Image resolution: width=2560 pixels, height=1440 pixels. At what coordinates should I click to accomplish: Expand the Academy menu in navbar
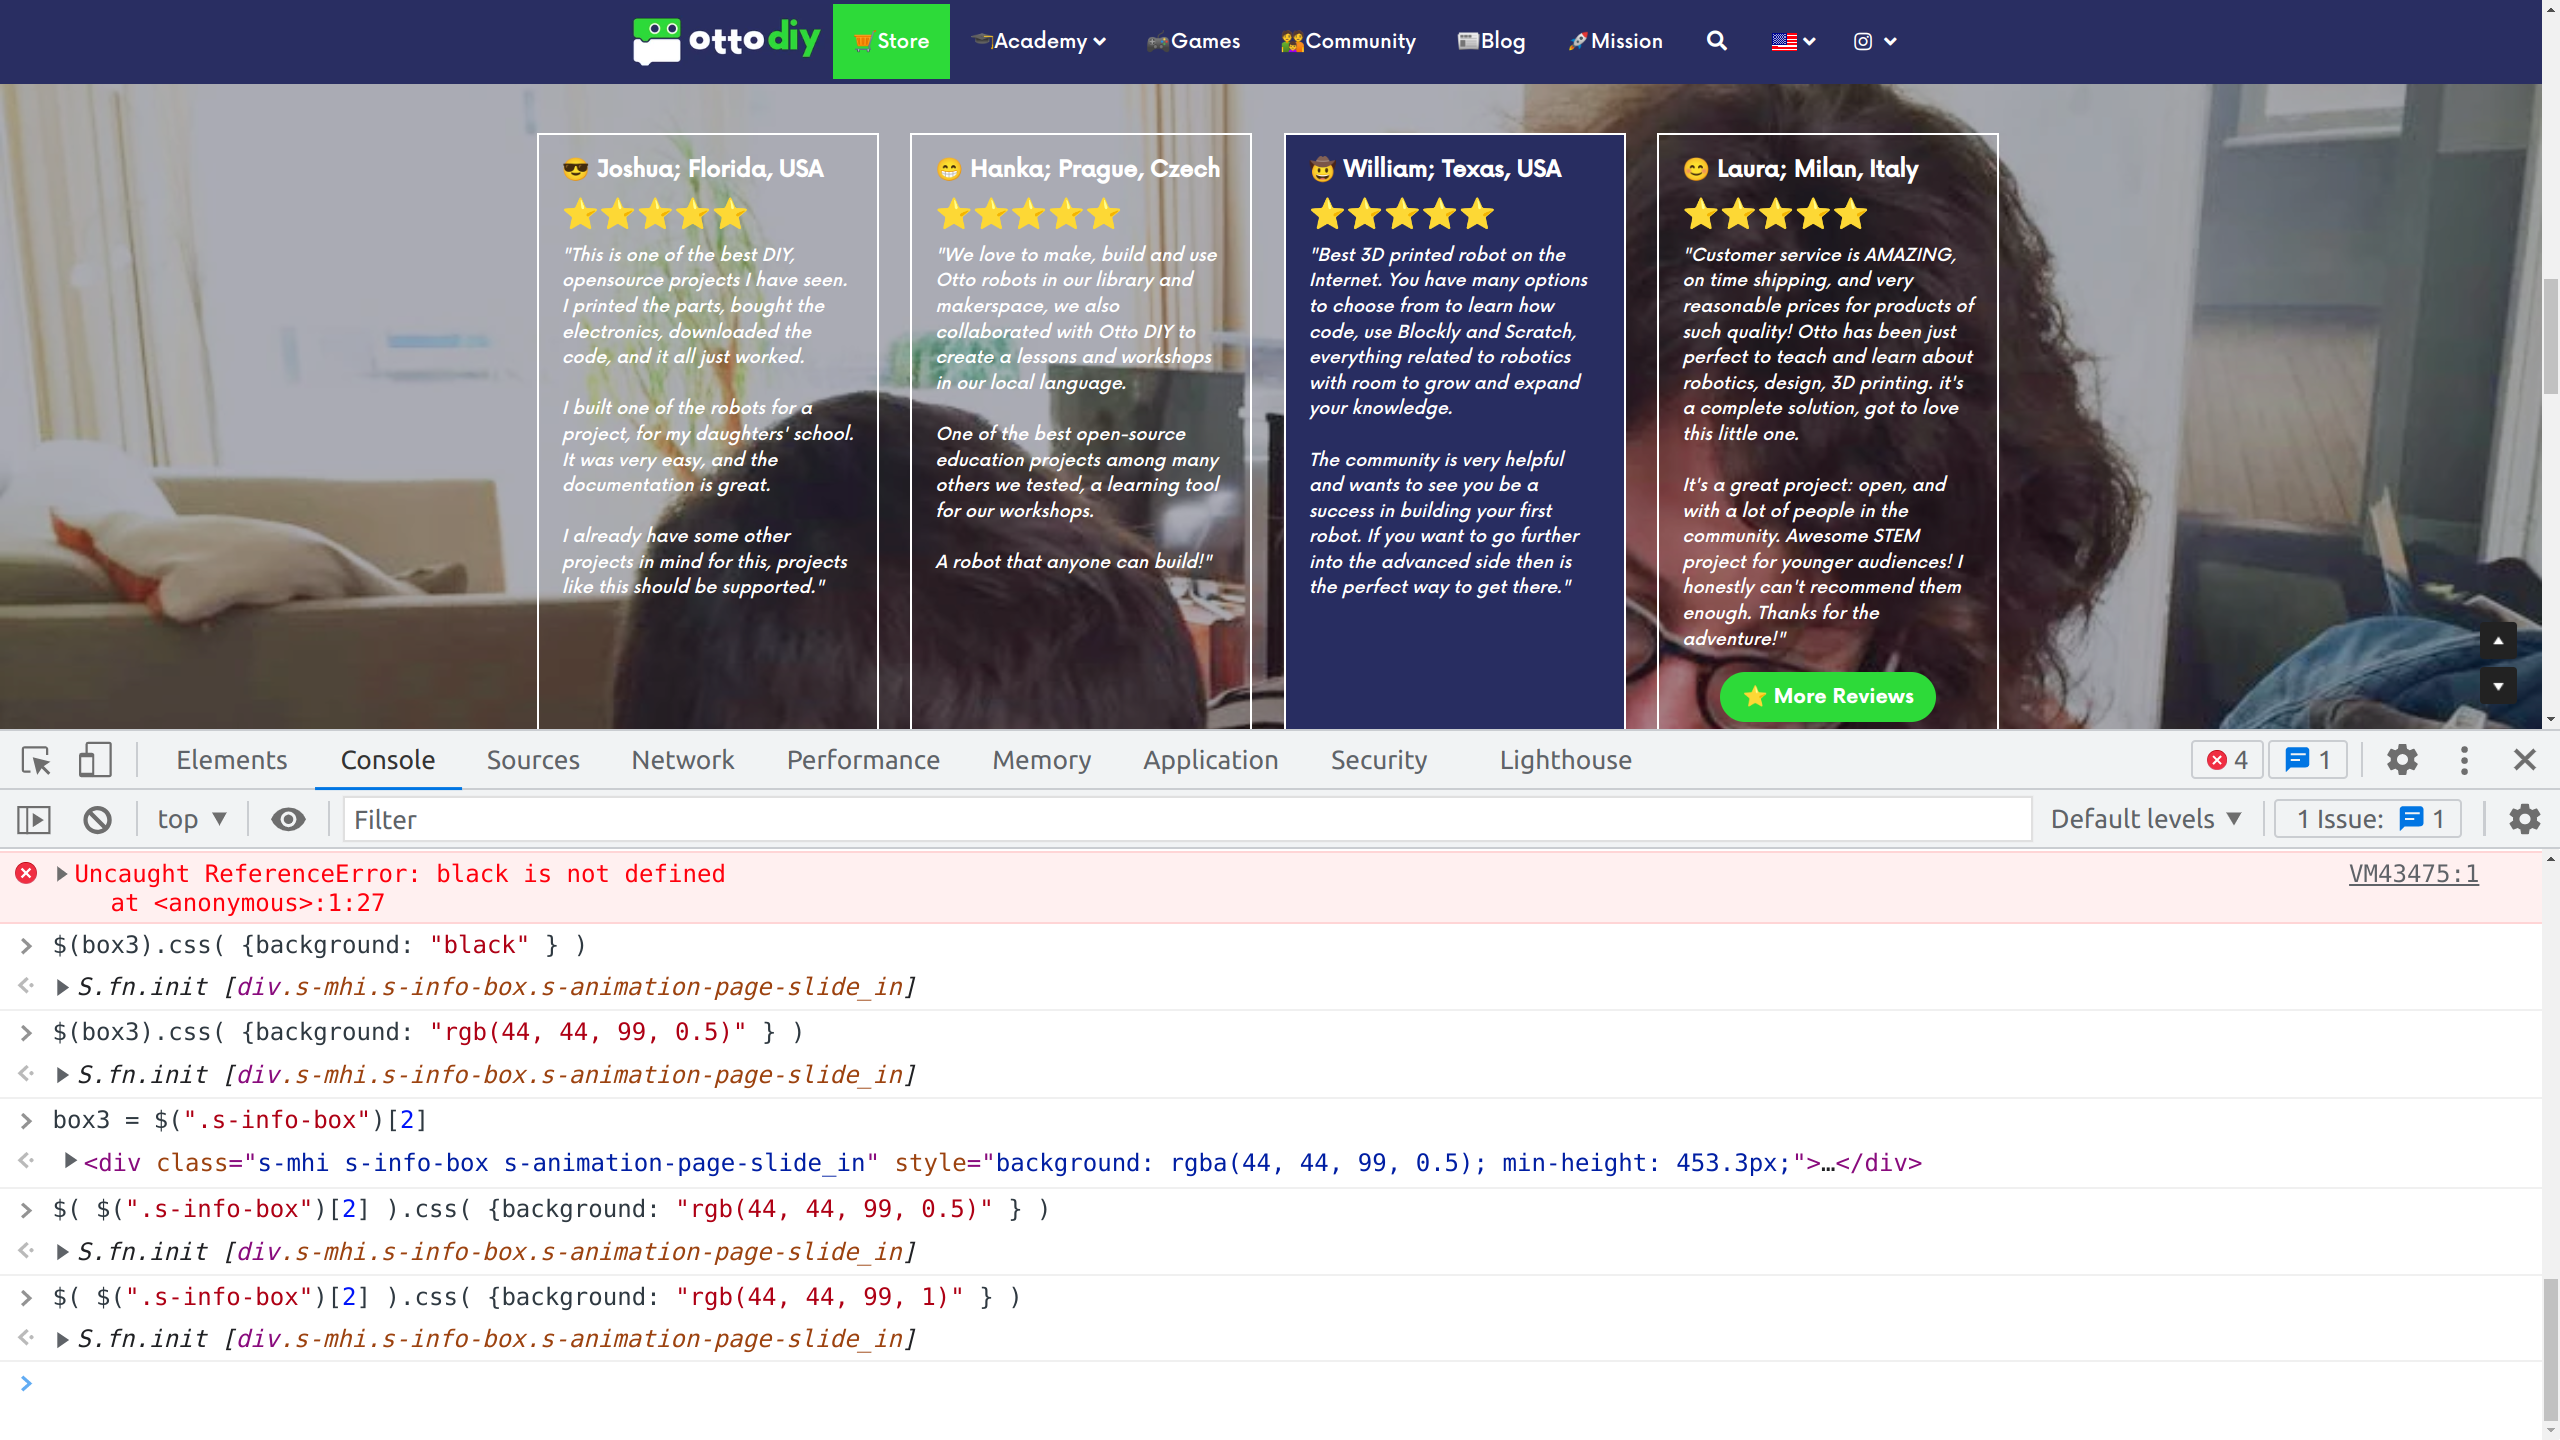coord(1040,41)
